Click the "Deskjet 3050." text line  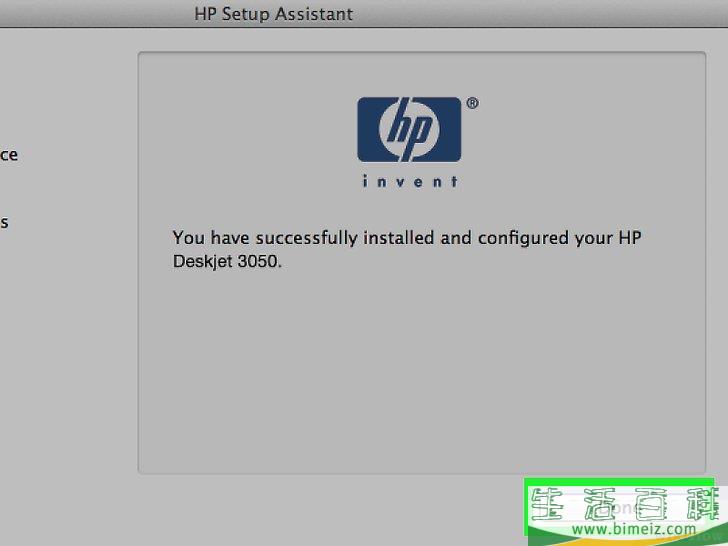tap(227, 261)
